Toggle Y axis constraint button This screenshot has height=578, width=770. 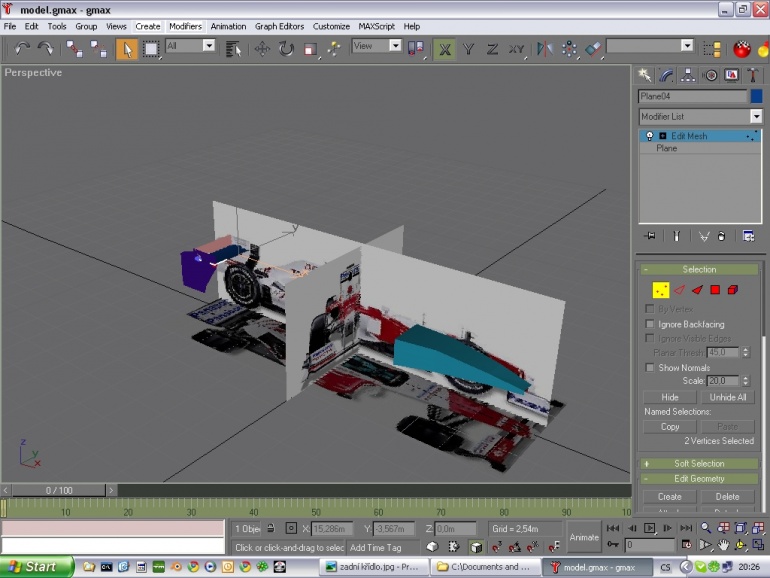[x=468, y=49]
